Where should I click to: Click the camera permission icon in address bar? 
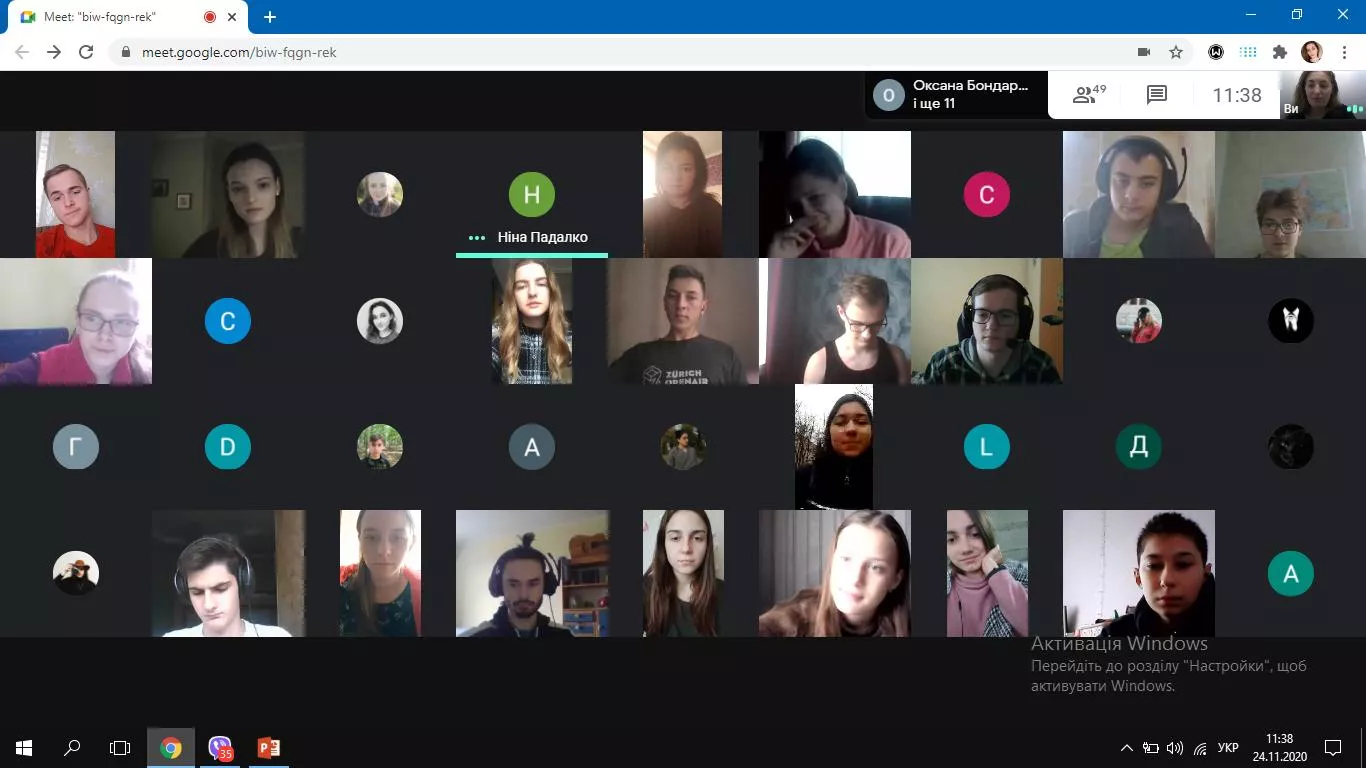click(1144, 52)
